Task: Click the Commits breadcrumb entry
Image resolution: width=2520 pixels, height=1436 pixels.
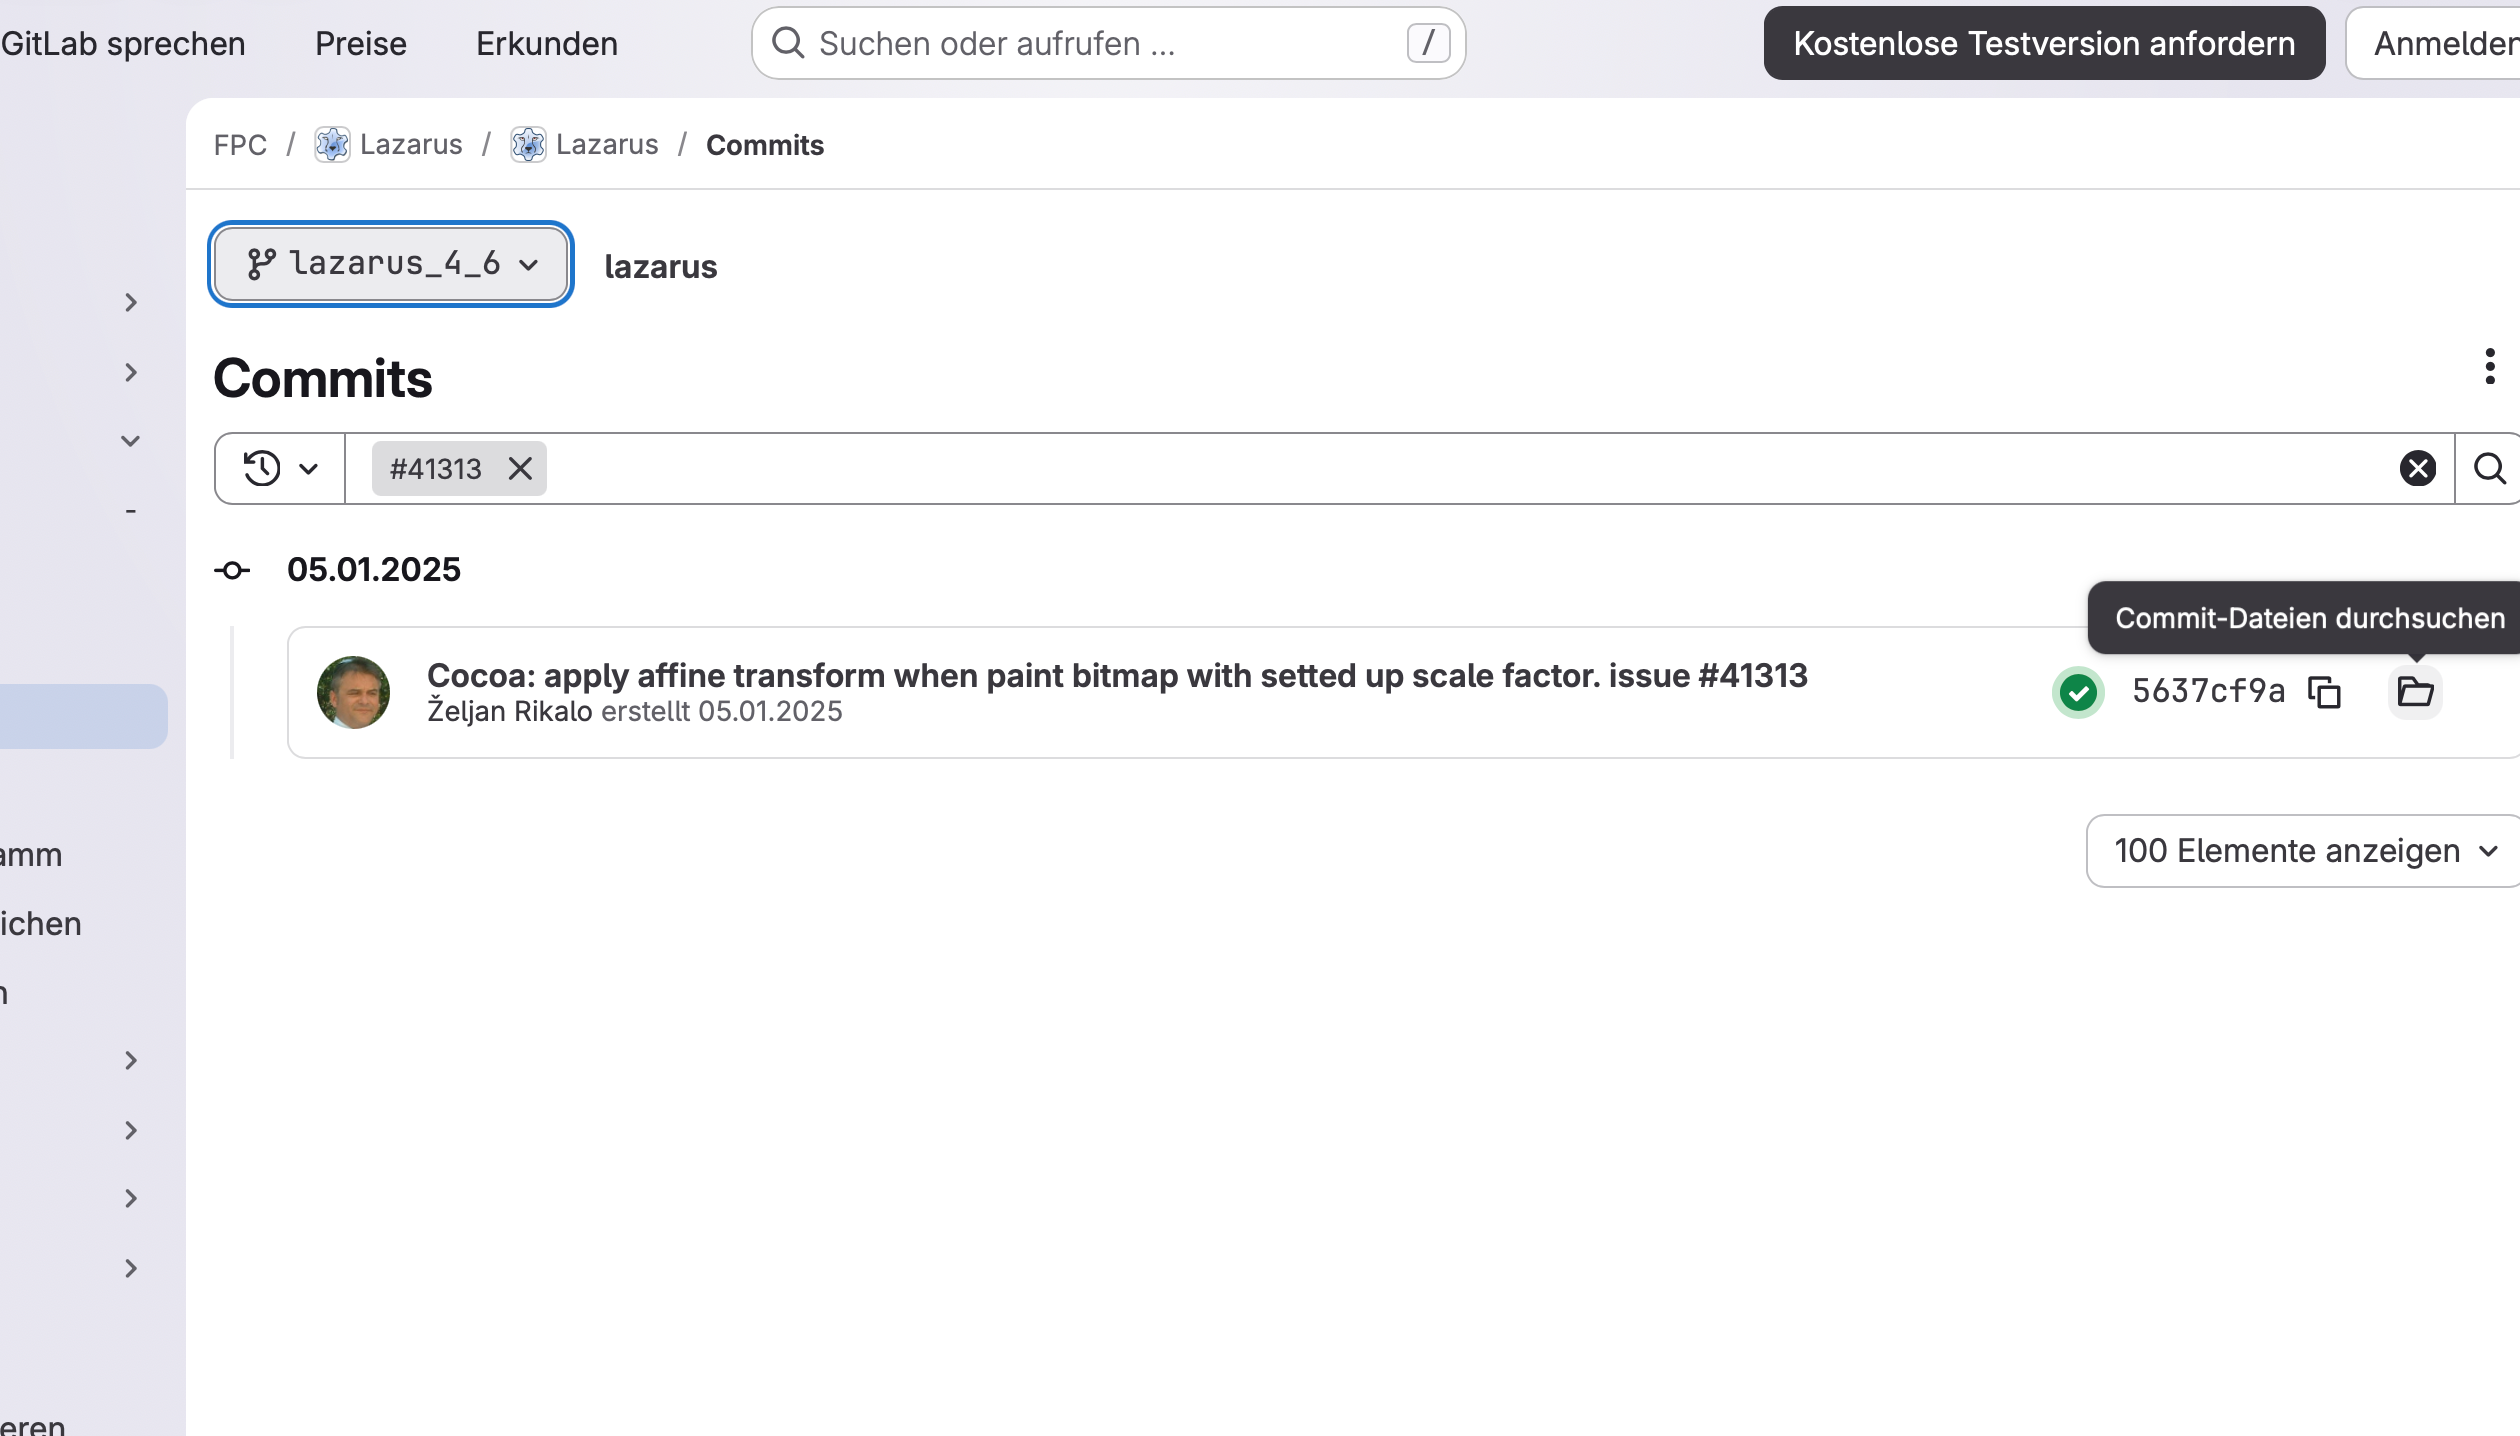Action: (x=765, y=145)
